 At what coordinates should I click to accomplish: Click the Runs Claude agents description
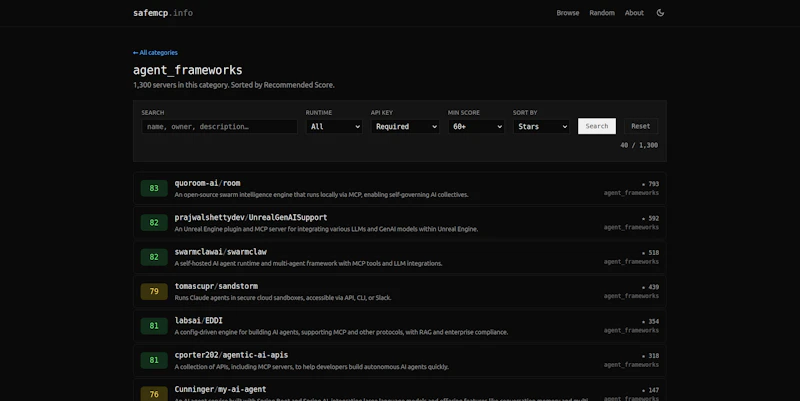283,297
